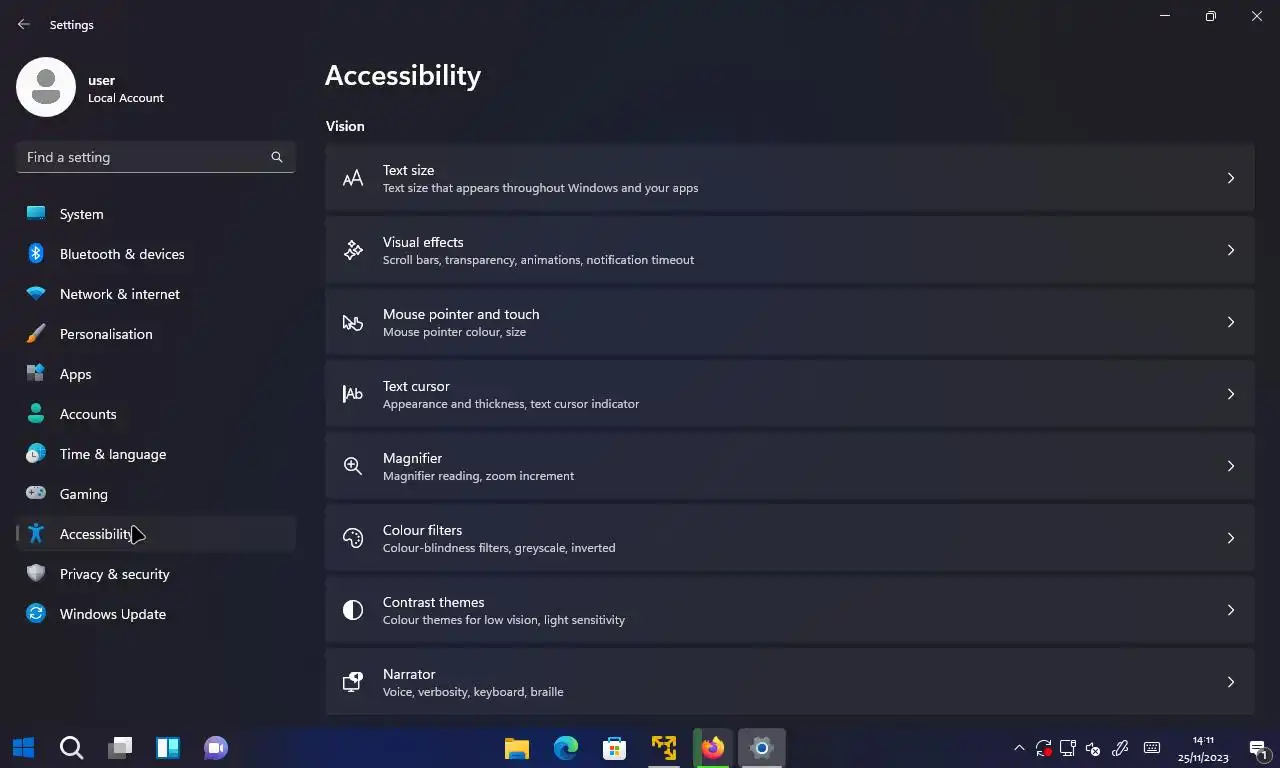
Task: Click the Windows Update sync icon
Action: click(x=36, y=613)
